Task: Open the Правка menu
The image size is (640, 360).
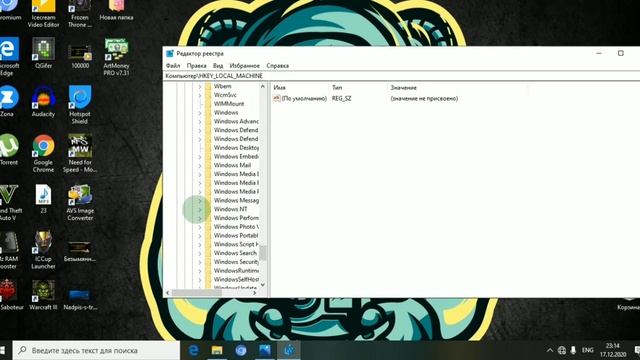Action: [196, 65]
